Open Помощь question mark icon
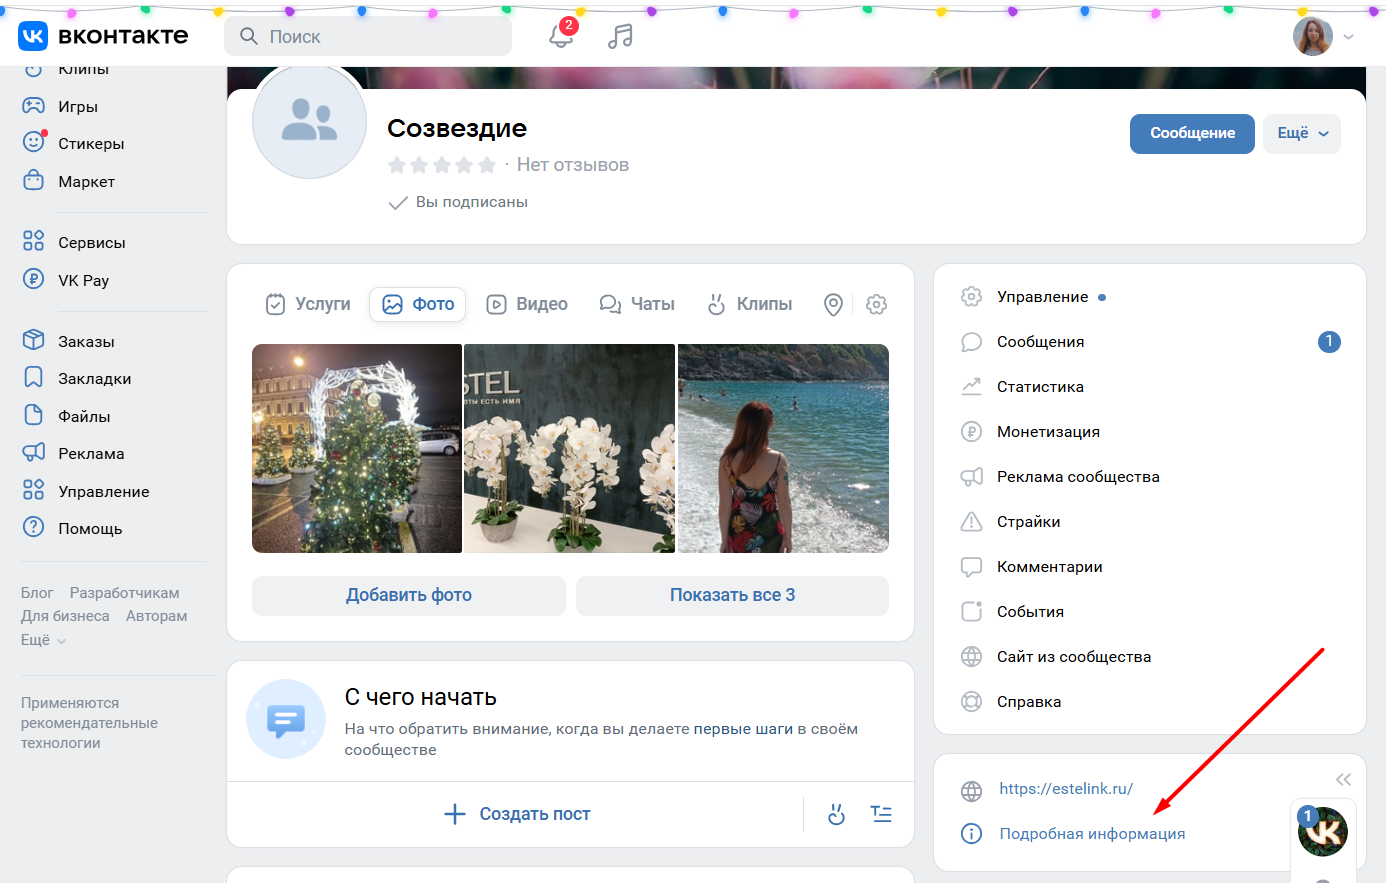Screen dimensions: 1386x883 click(34, 528)
